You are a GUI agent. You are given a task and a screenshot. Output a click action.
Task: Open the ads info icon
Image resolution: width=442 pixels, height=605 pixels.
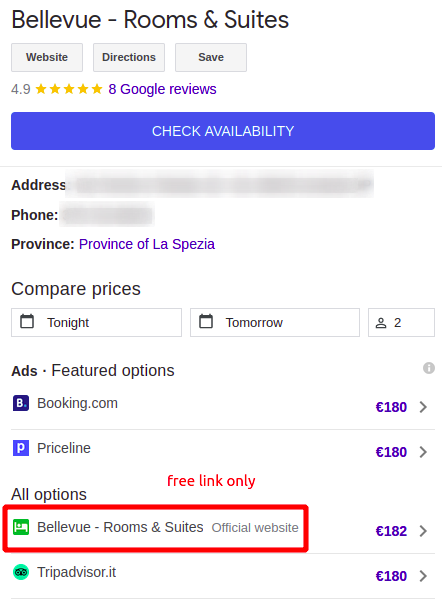(429, 368)
